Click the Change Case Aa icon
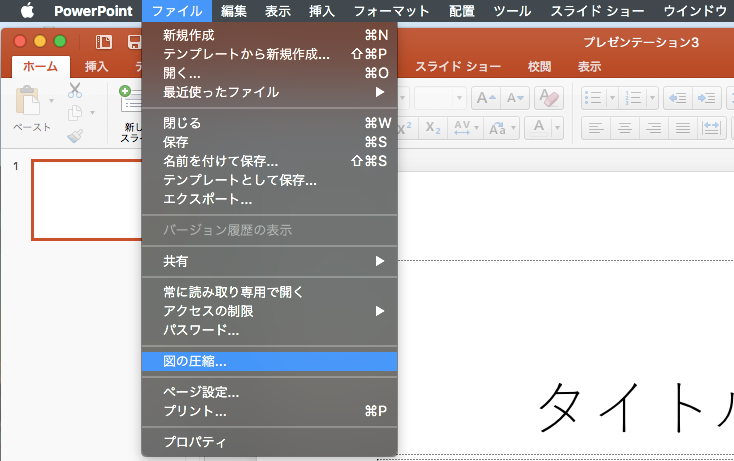Viewport: 734px width, 461px height. (497, 128)
